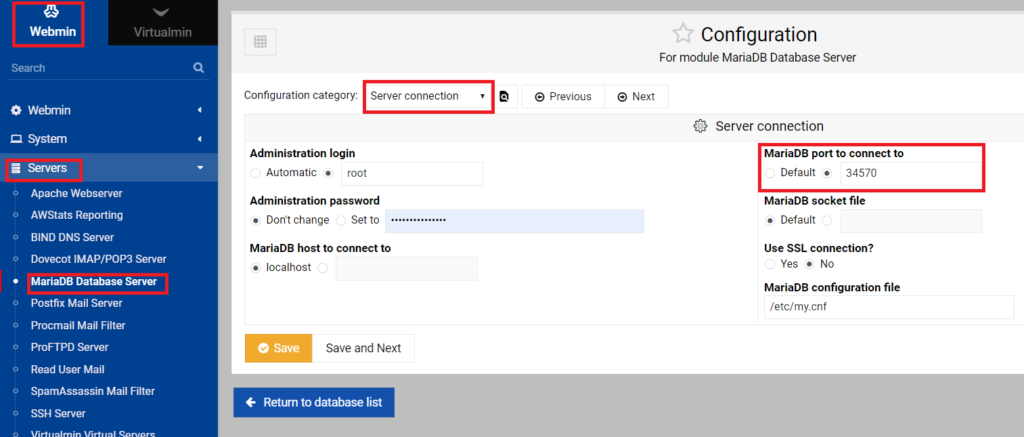Select custom socket file radio

coord(827,220)
